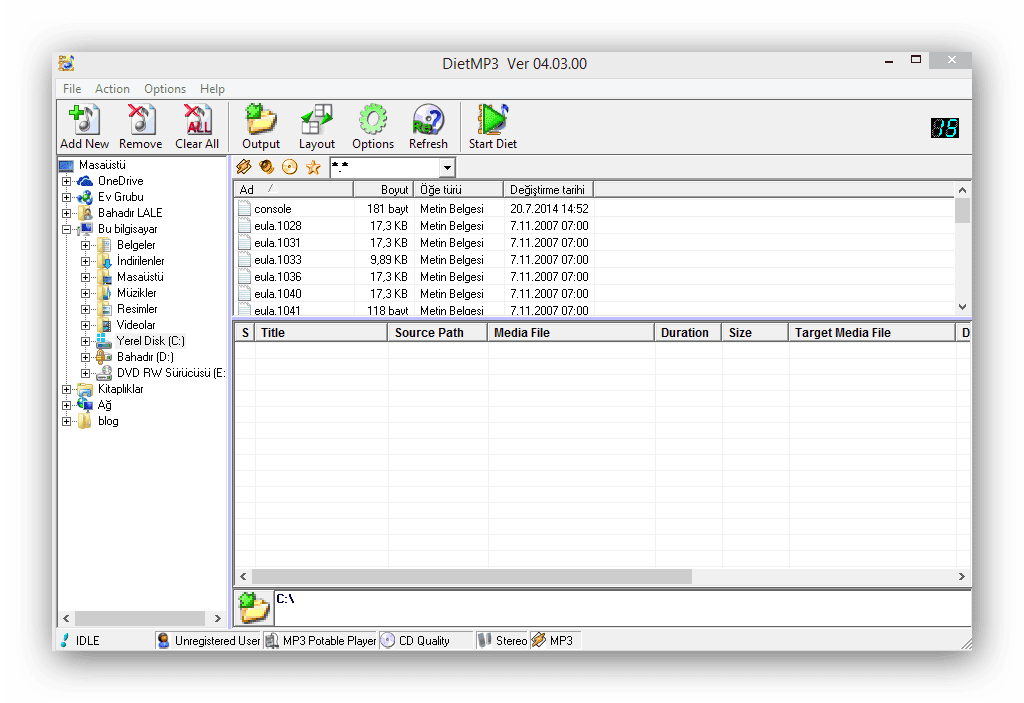
Task: Expand the Bahadır LALE tree node
Action: (66, 213)
